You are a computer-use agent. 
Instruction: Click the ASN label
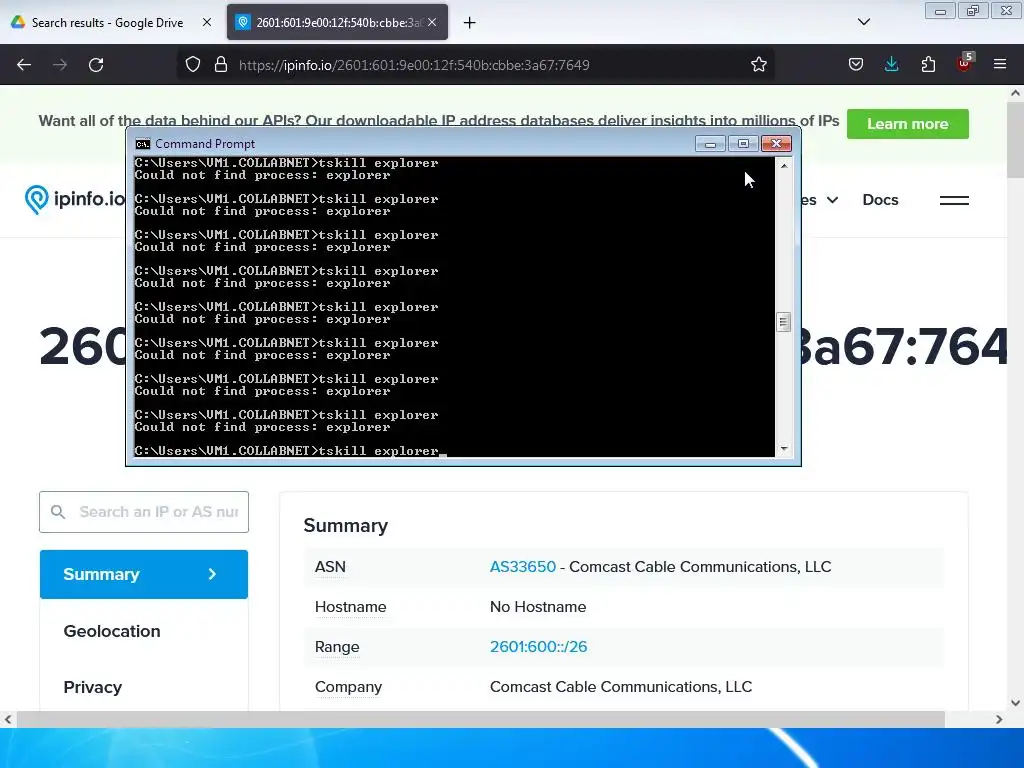330,567
